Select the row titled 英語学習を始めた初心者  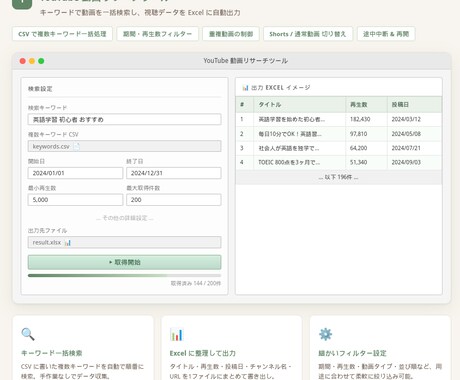[339, 119]
